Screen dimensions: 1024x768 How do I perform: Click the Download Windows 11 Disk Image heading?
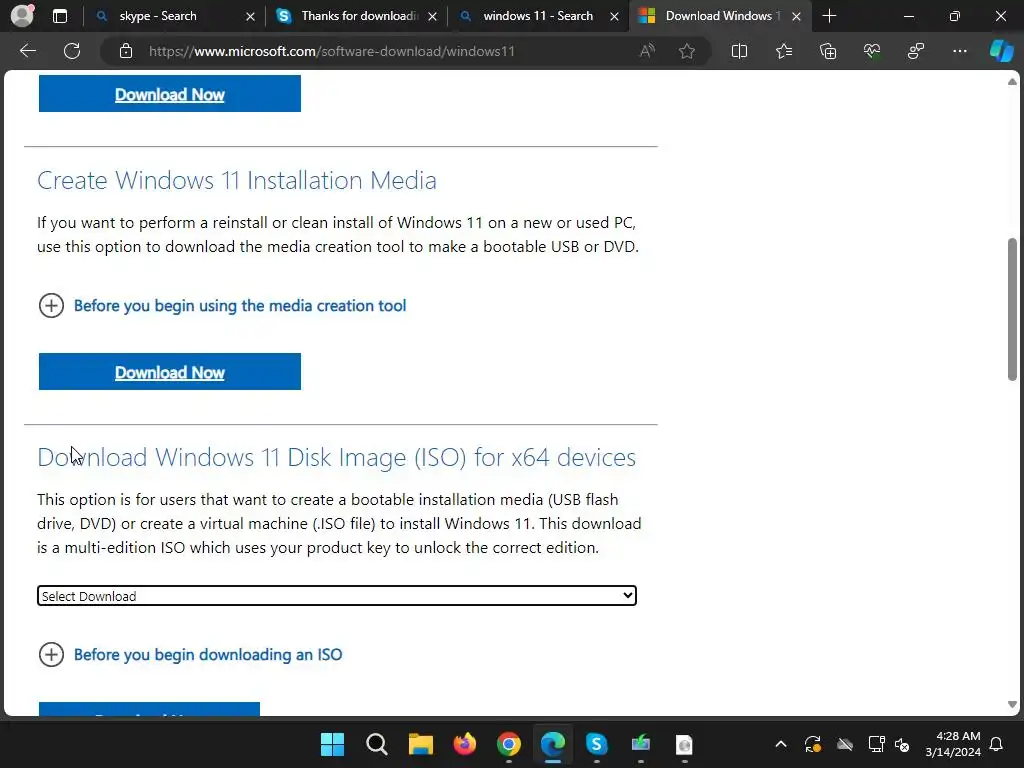(x=336, y=457)
